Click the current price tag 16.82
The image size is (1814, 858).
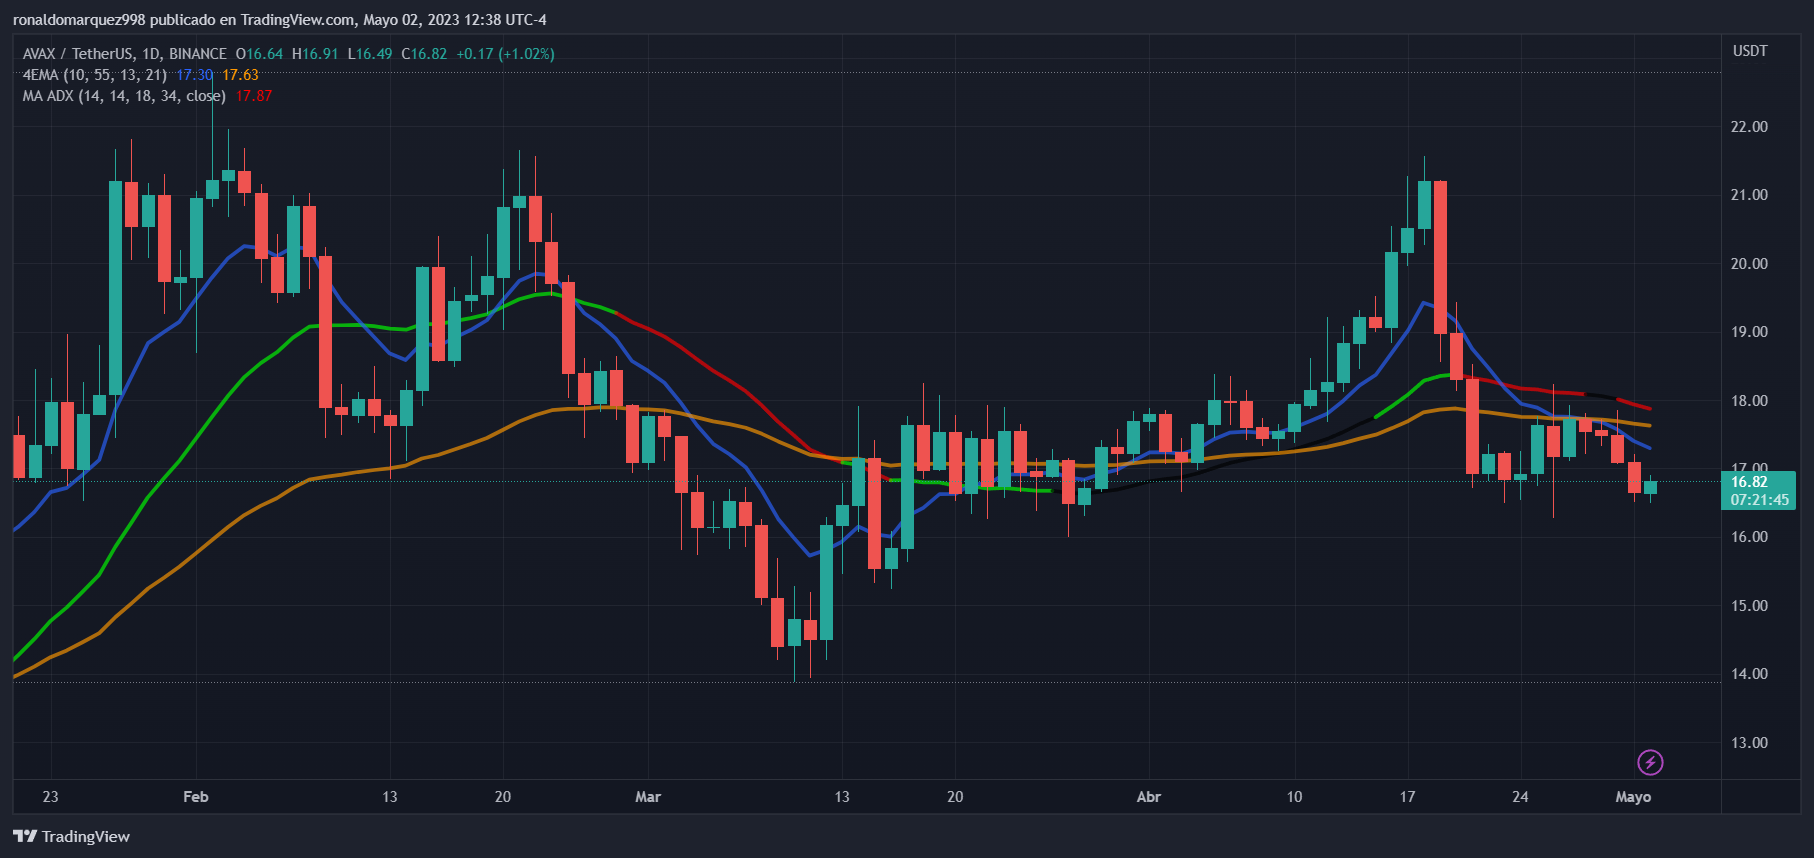click(x=1749, y=482)
